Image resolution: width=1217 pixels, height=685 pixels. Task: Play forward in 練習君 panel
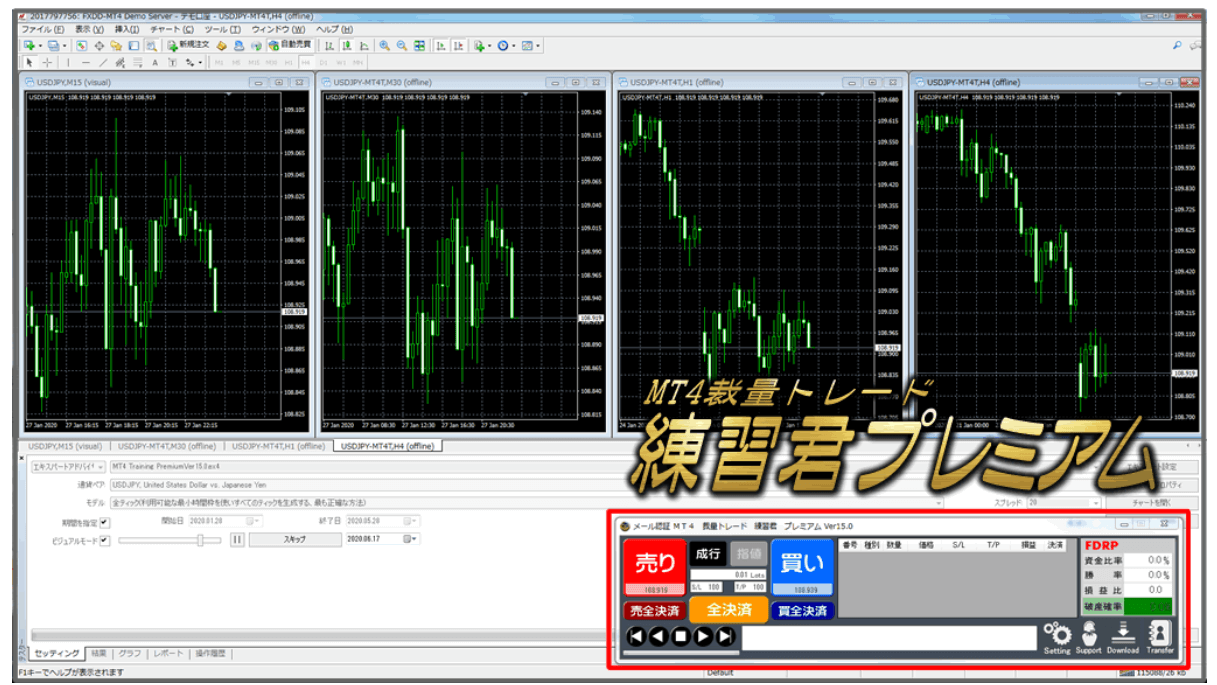703,636
